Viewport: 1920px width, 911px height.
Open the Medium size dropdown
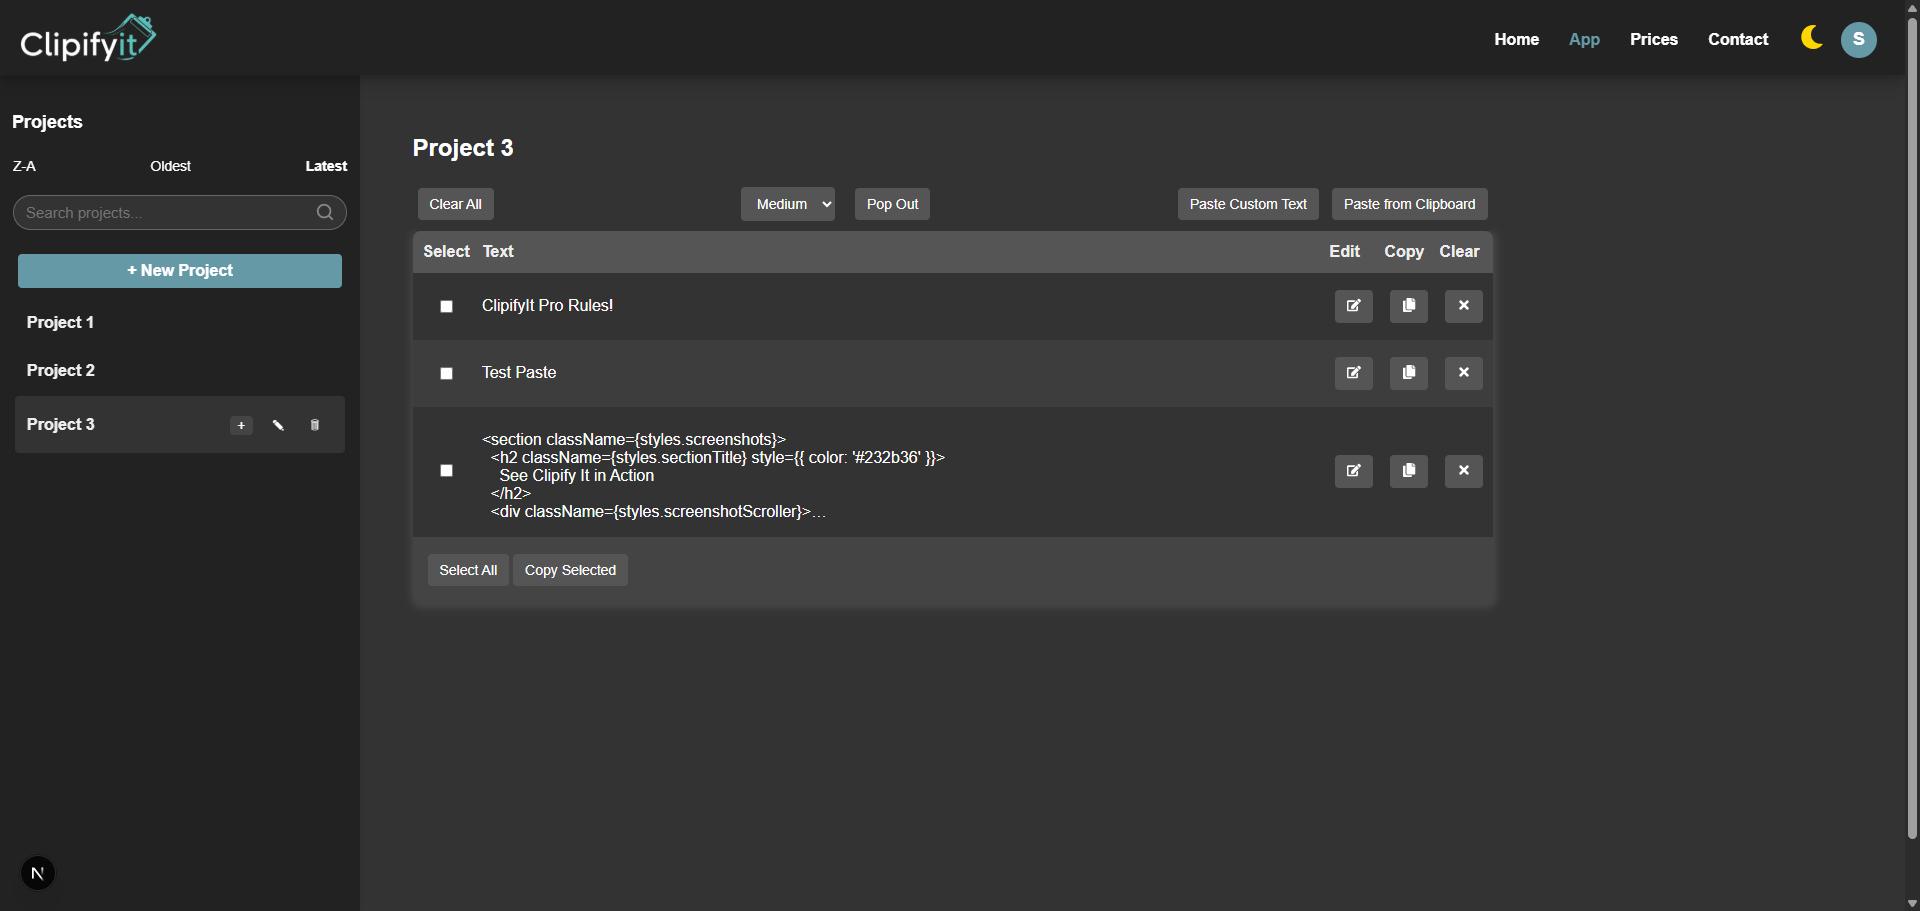pos(788,204)
